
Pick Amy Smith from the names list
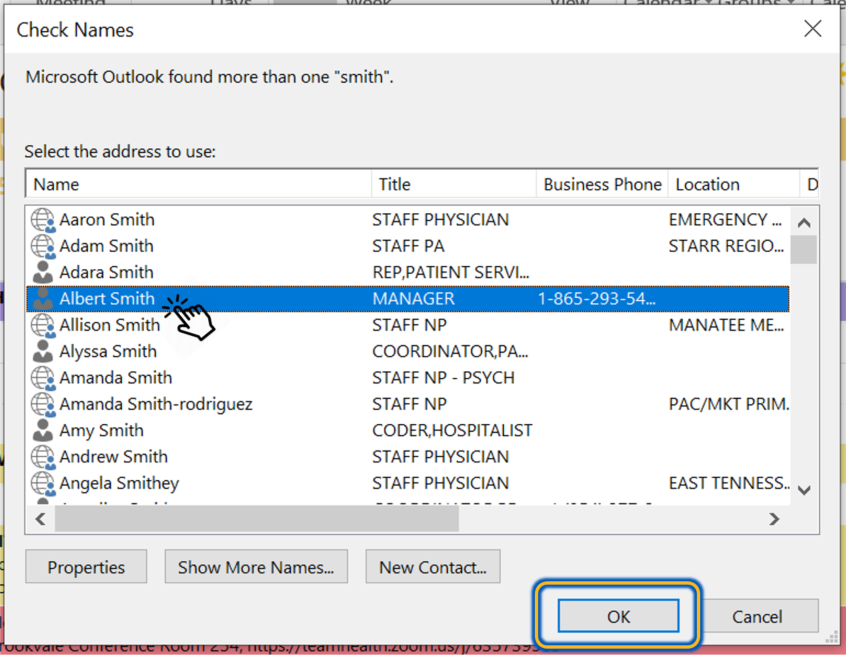coord(408,431)
